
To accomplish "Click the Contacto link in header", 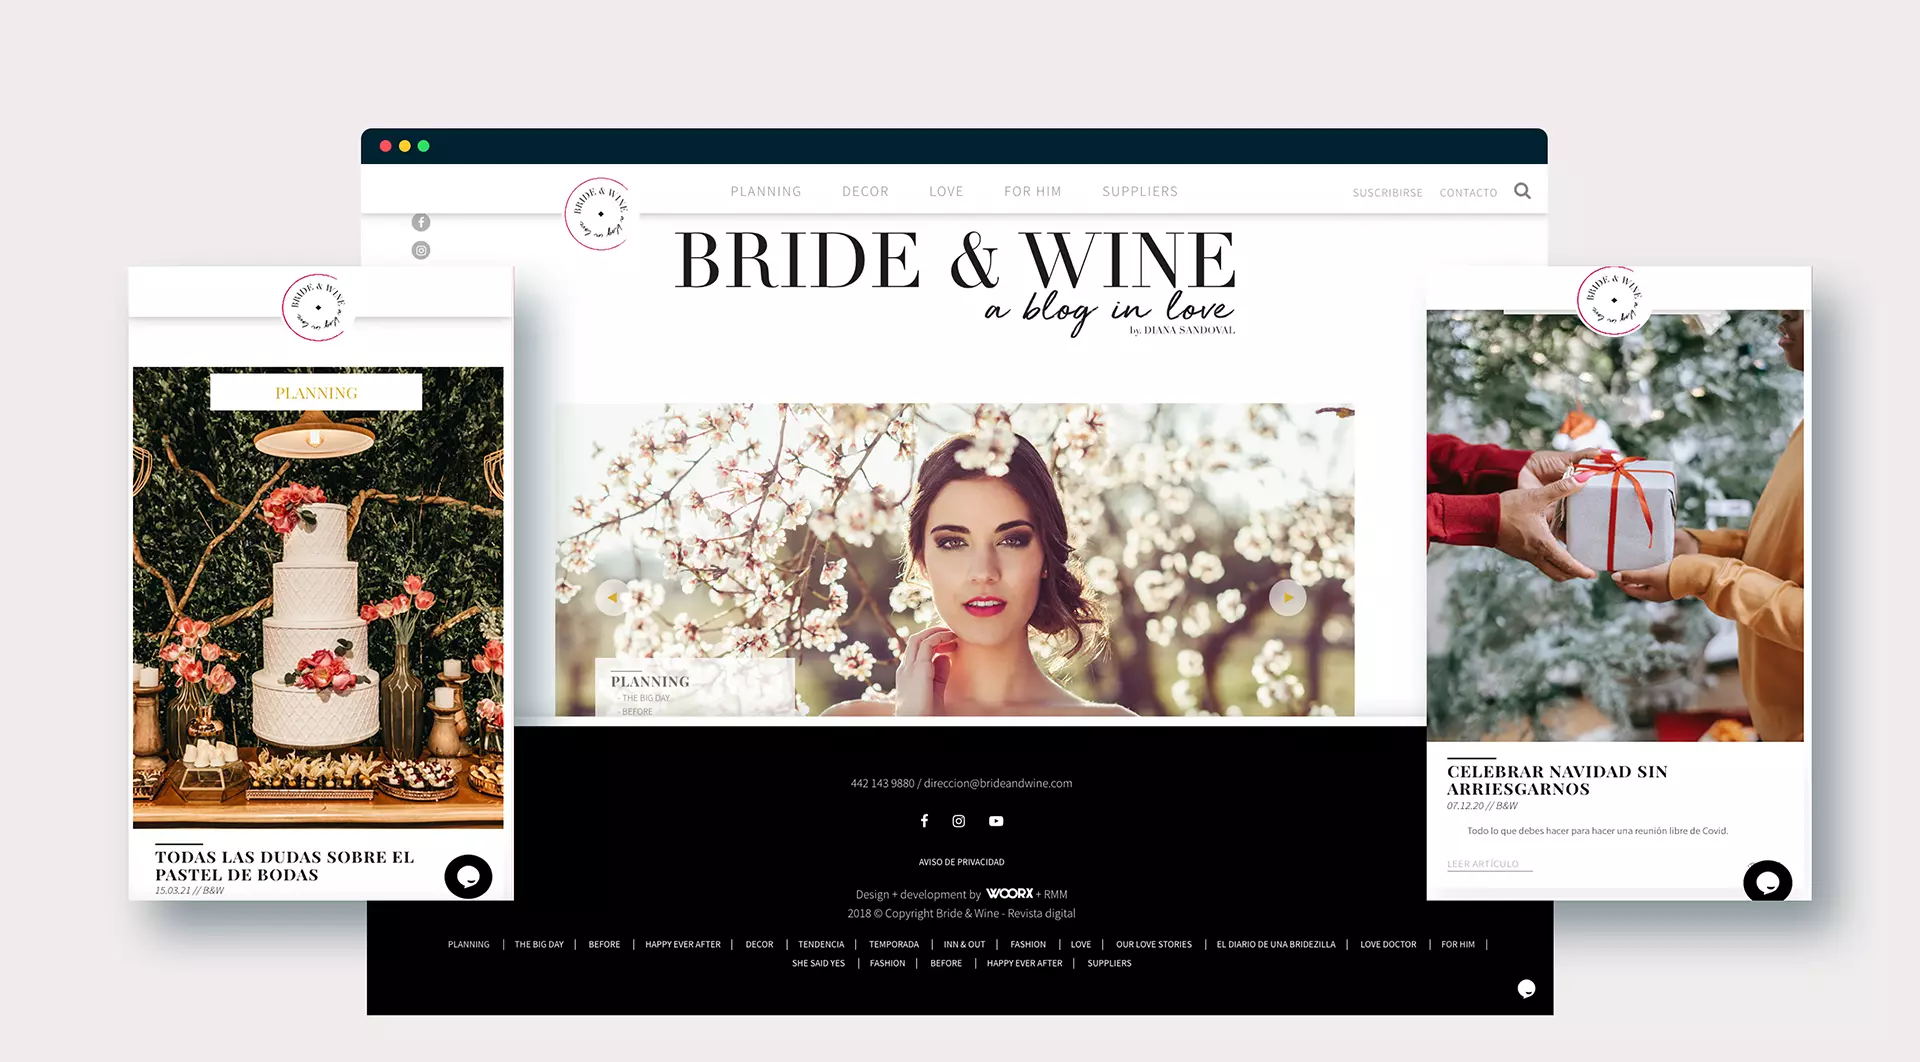I will click(1468, 193).
